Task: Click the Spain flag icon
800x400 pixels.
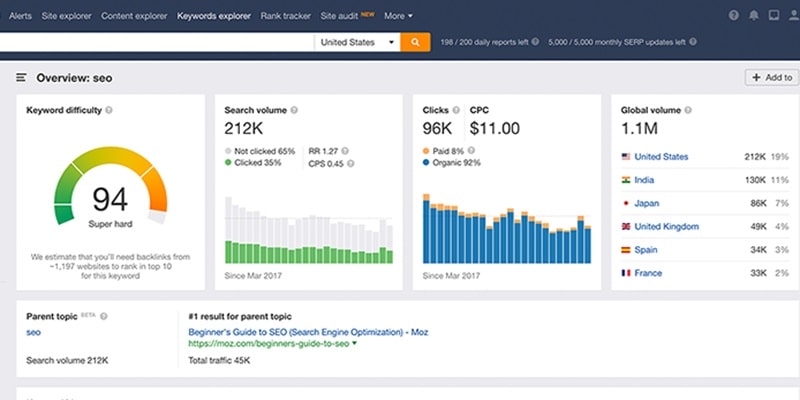Action: [x=626, y=250]
